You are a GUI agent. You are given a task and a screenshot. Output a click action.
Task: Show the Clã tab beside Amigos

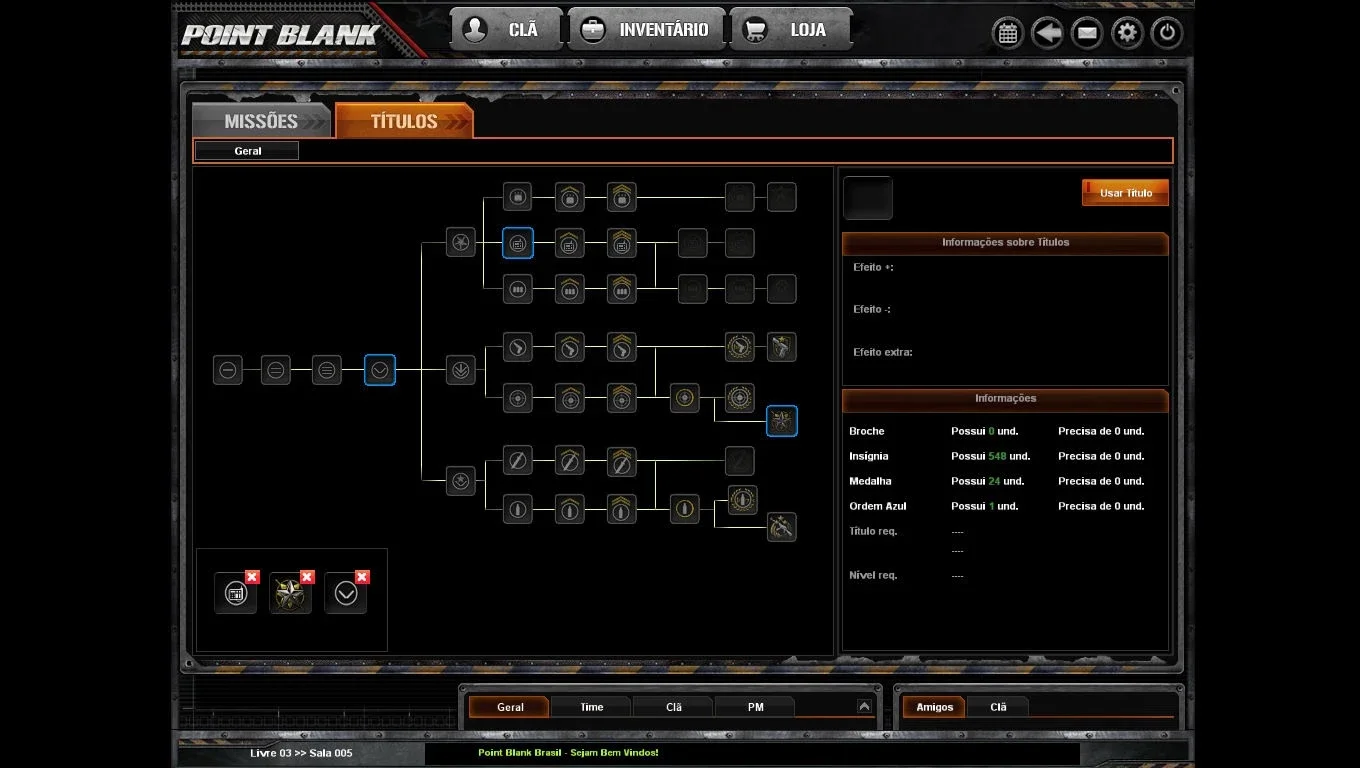998,707
